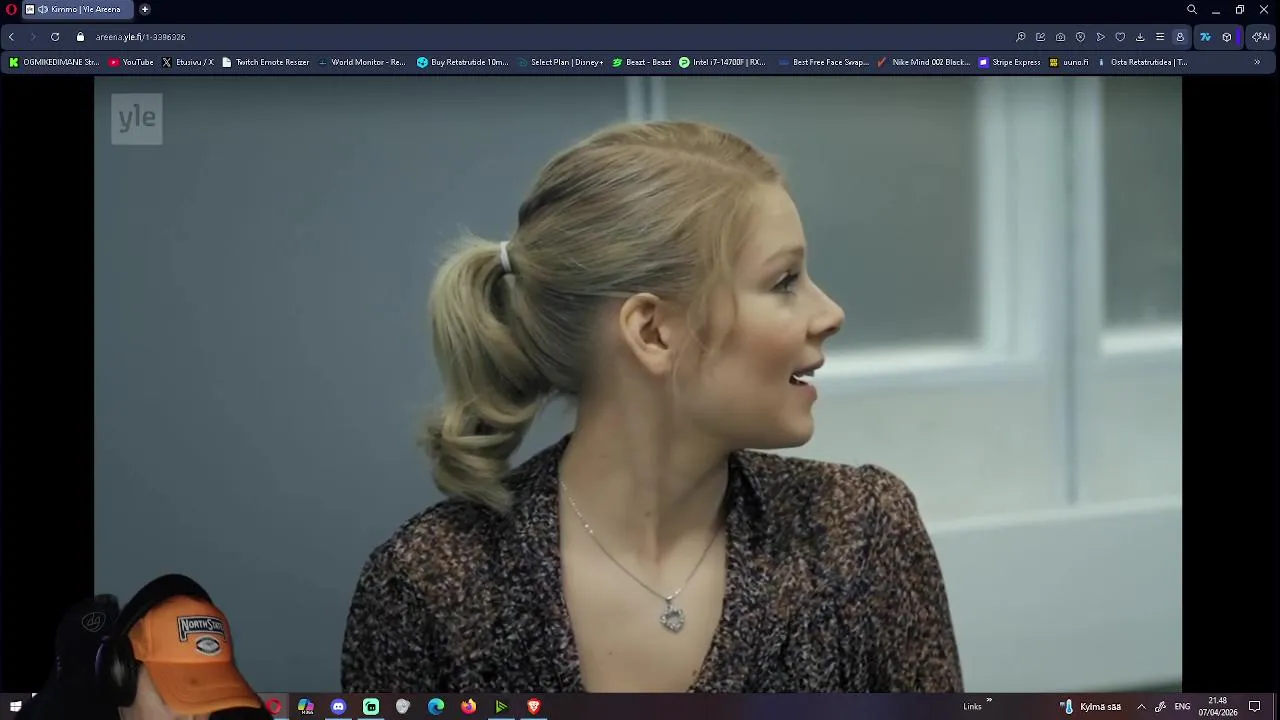This screenshot has height=720, width=1280.
Task: Expand hidden bookmarks overflow chevron
Action: (1257, 62)
